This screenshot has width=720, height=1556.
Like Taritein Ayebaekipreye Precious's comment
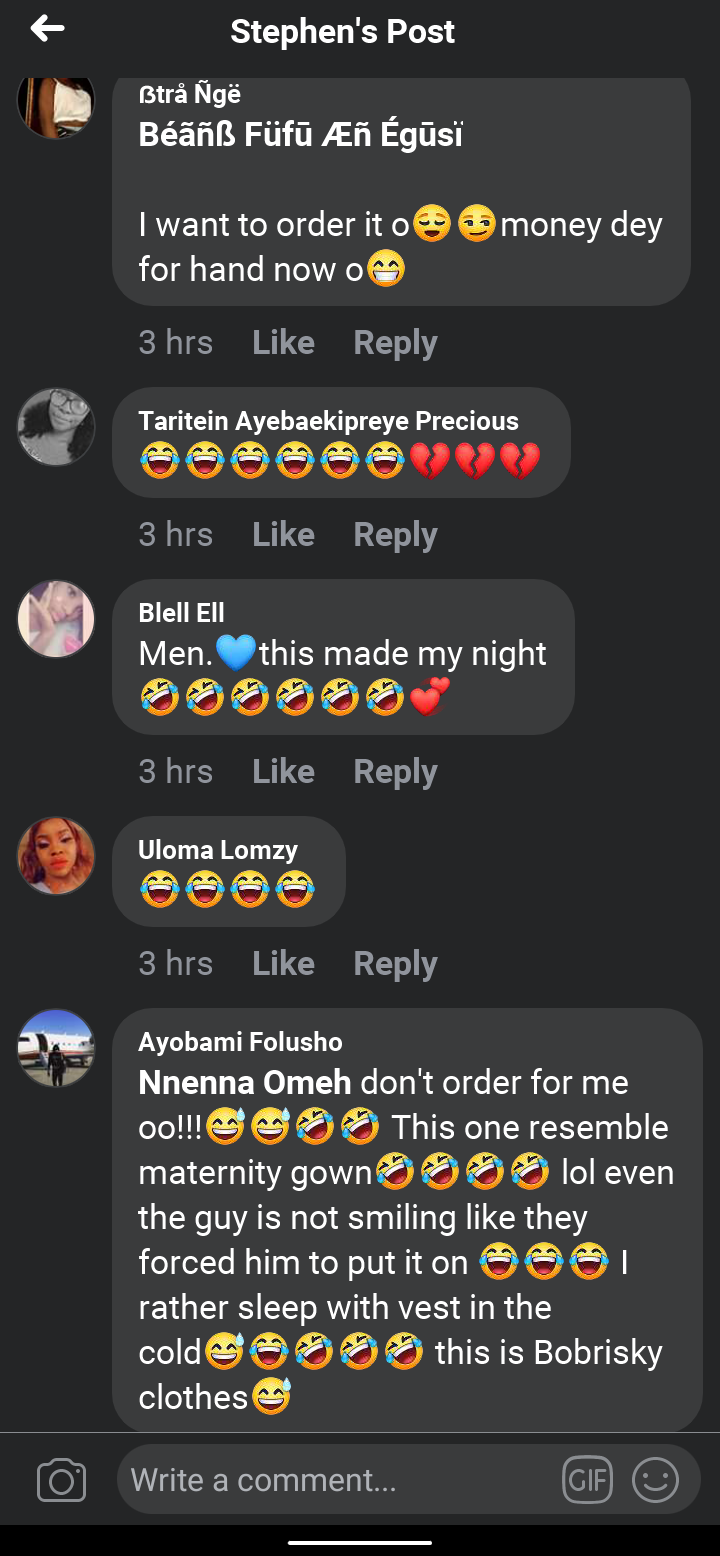283,535
